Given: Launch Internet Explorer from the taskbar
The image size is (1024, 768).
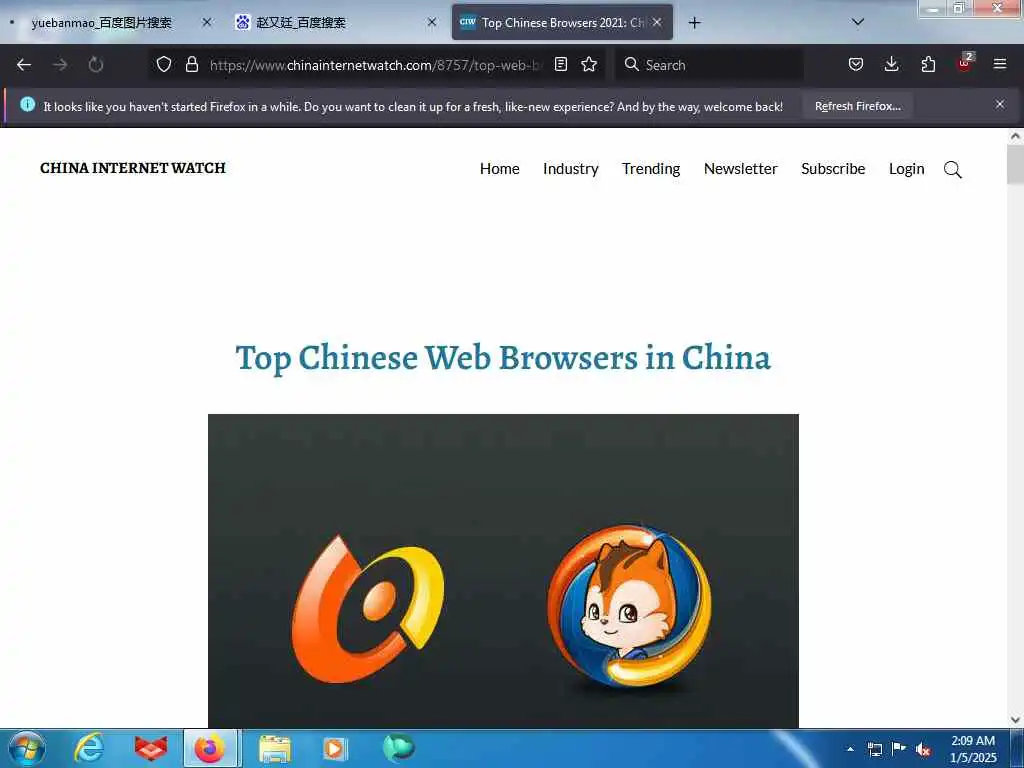Looking at the screenshot, I should [x=89, y=748].
